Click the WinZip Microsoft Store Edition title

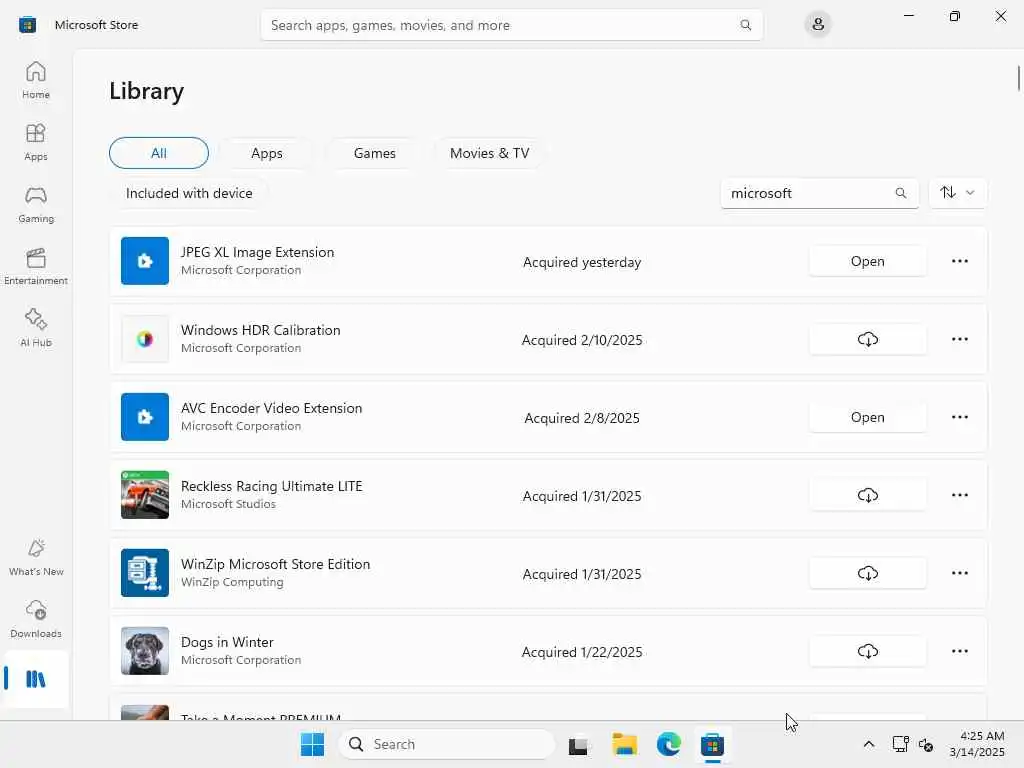tap(276, 564)
